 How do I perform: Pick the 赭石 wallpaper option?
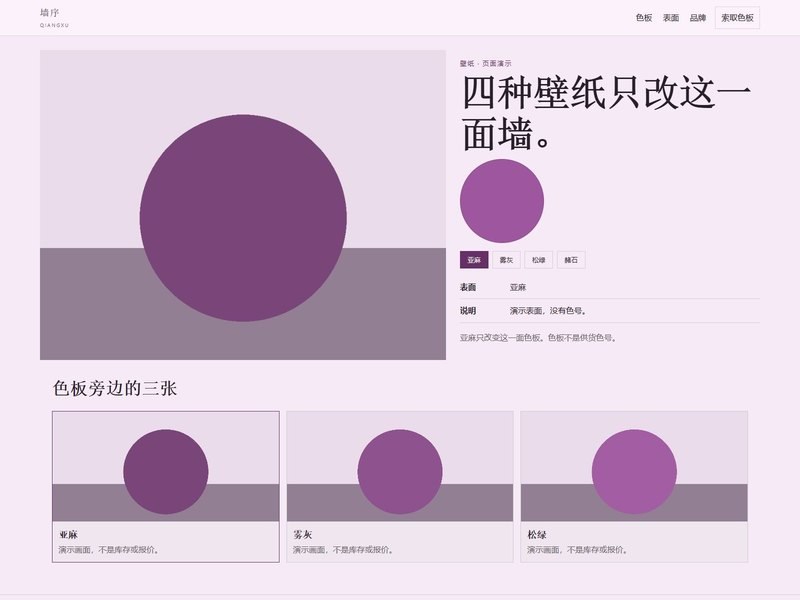click(x=571, y=260)
